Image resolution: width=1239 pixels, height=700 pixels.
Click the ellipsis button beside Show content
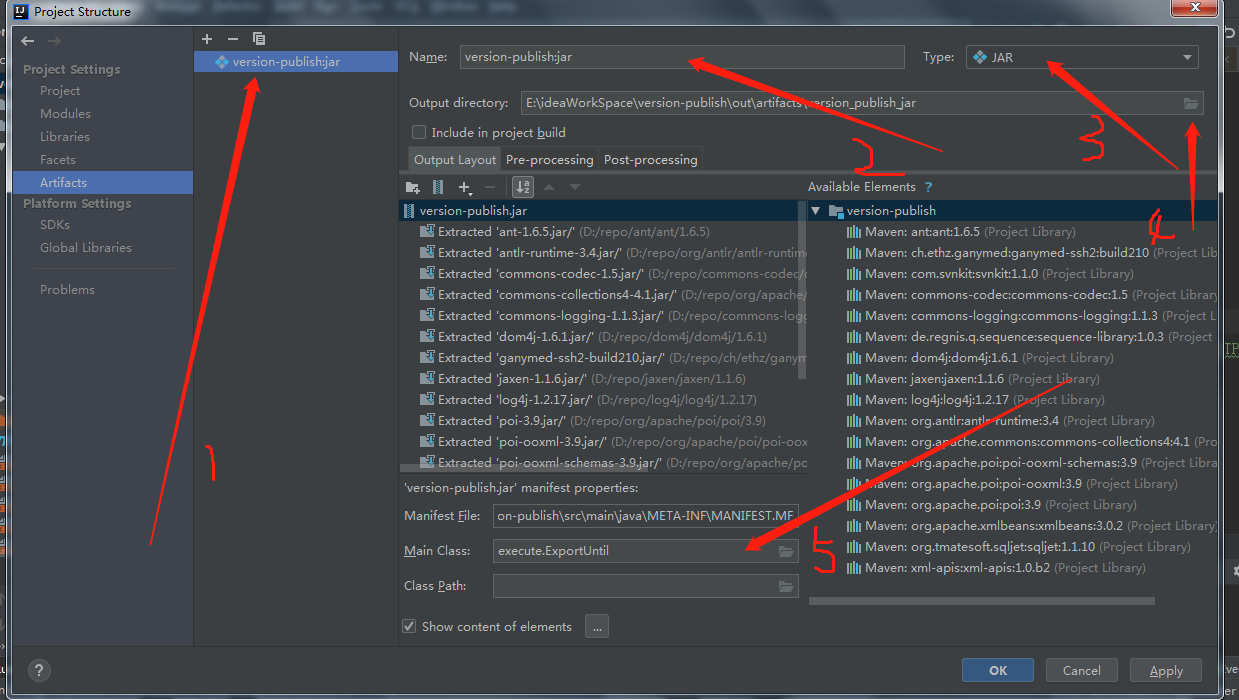point(597,627)
